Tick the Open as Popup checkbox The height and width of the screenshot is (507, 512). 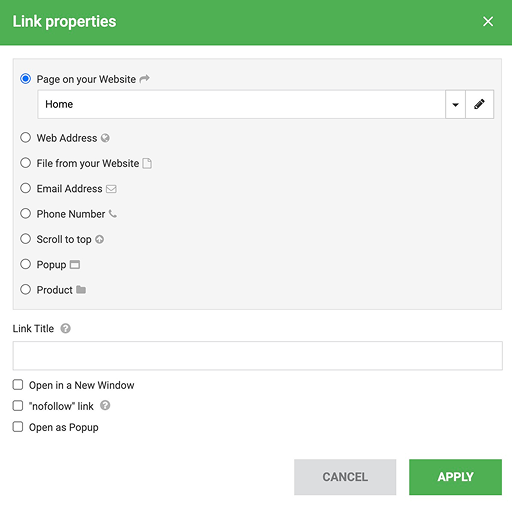(x=18, y=427)
